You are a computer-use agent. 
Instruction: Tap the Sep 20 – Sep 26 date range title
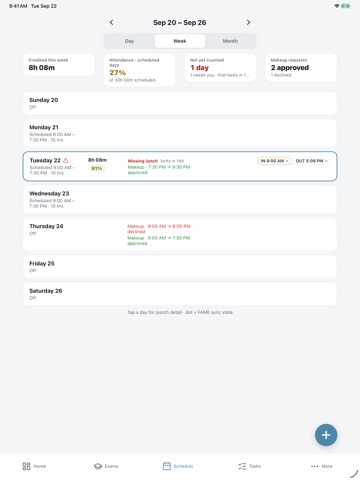point(180,23)
